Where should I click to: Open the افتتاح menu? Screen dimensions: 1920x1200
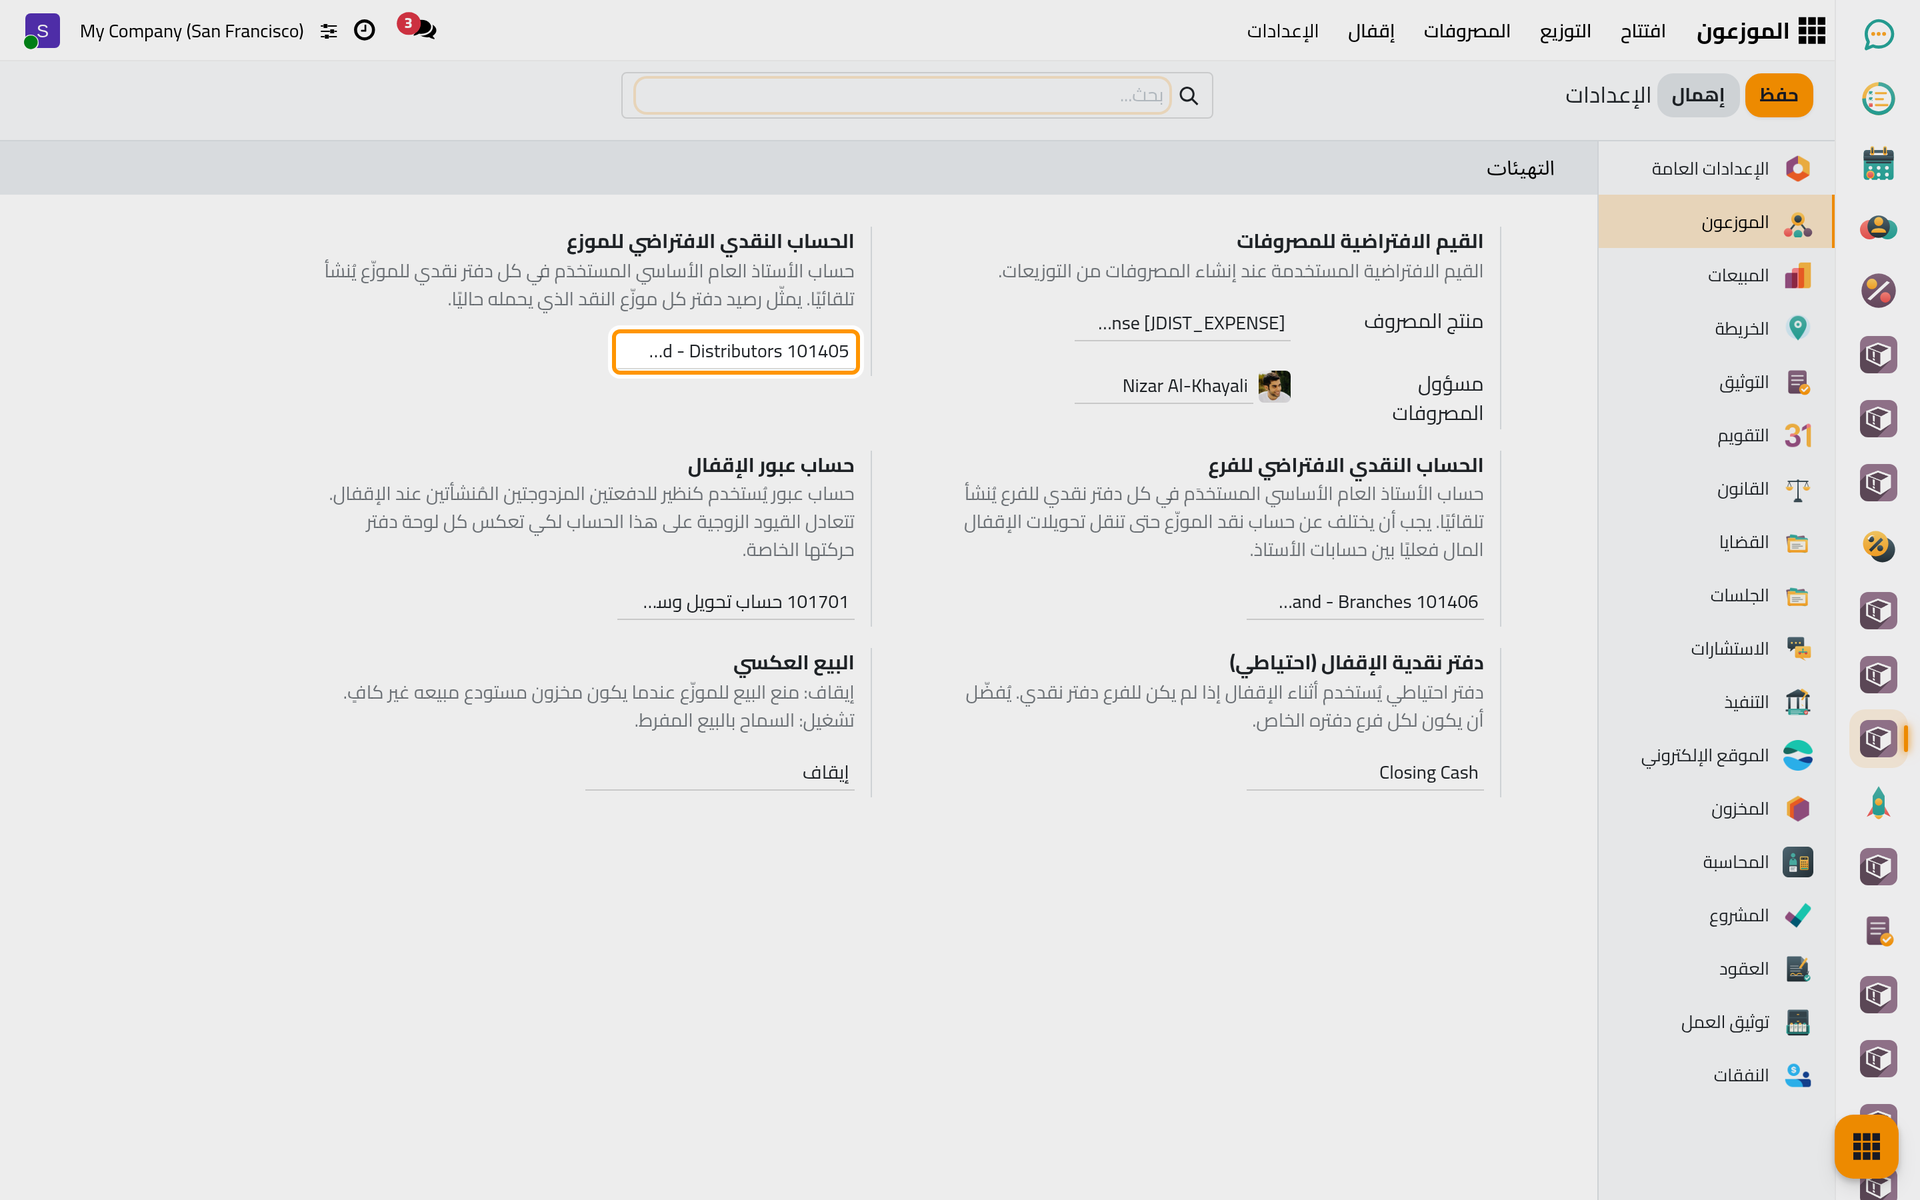click(1643, 31)
